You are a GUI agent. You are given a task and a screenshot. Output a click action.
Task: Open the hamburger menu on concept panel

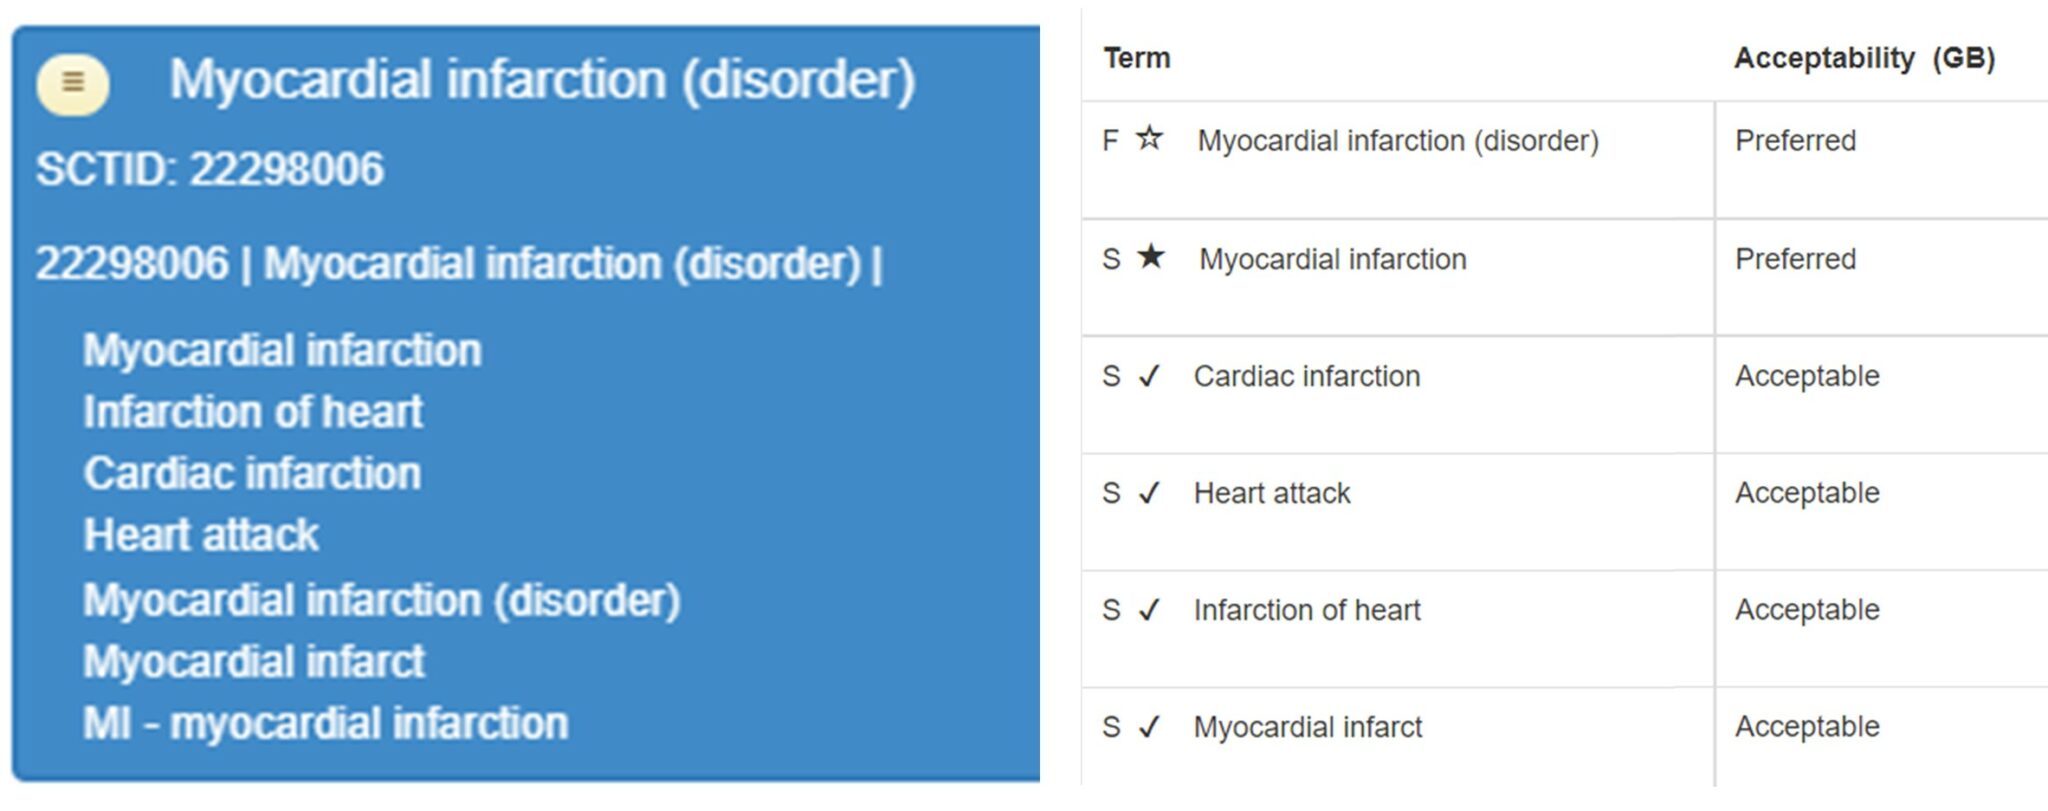71,84
